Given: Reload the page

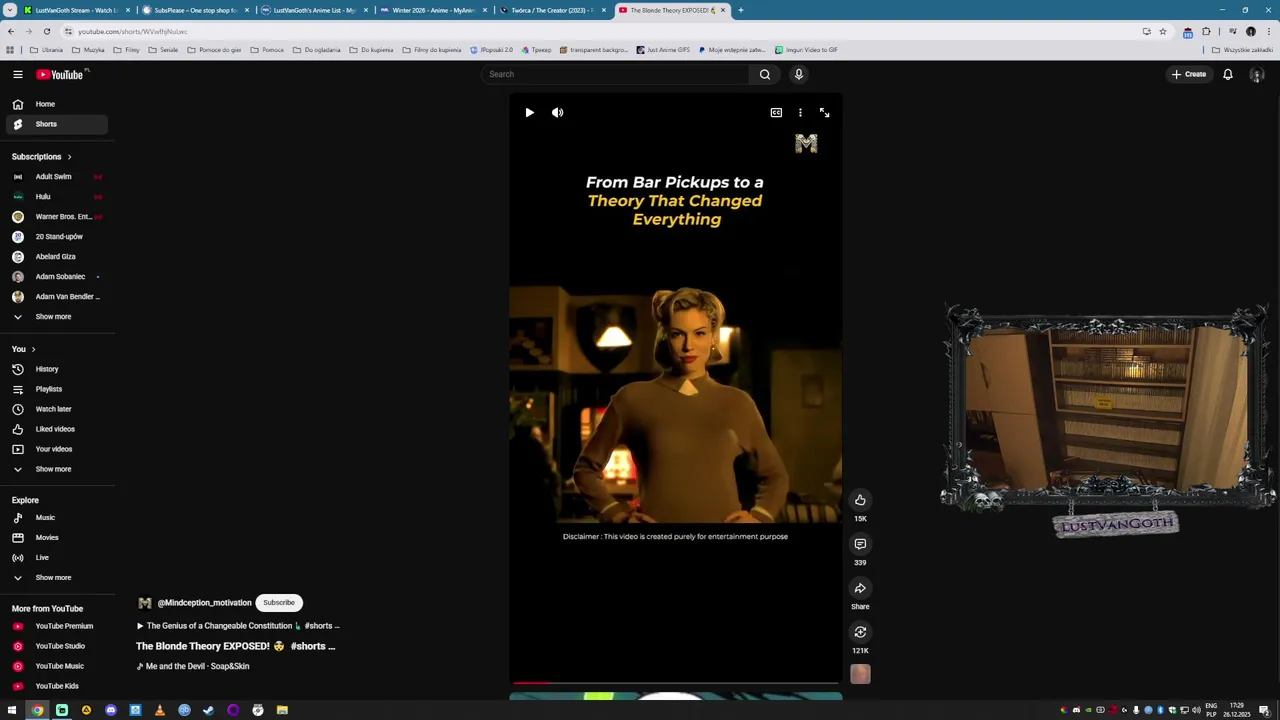Looking at the screenshot, I should click(47, 31).
